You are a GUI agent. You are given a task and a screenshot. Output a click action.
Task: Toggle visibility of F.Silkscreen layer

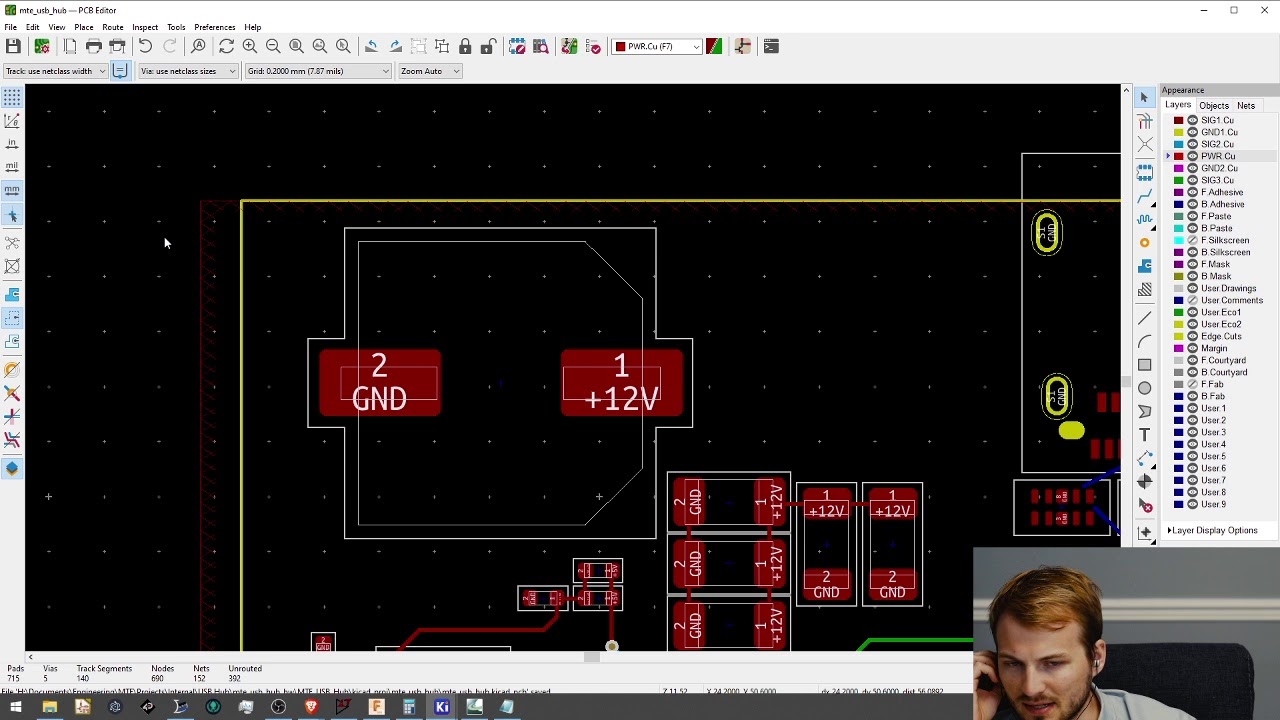coord(1192,240)
